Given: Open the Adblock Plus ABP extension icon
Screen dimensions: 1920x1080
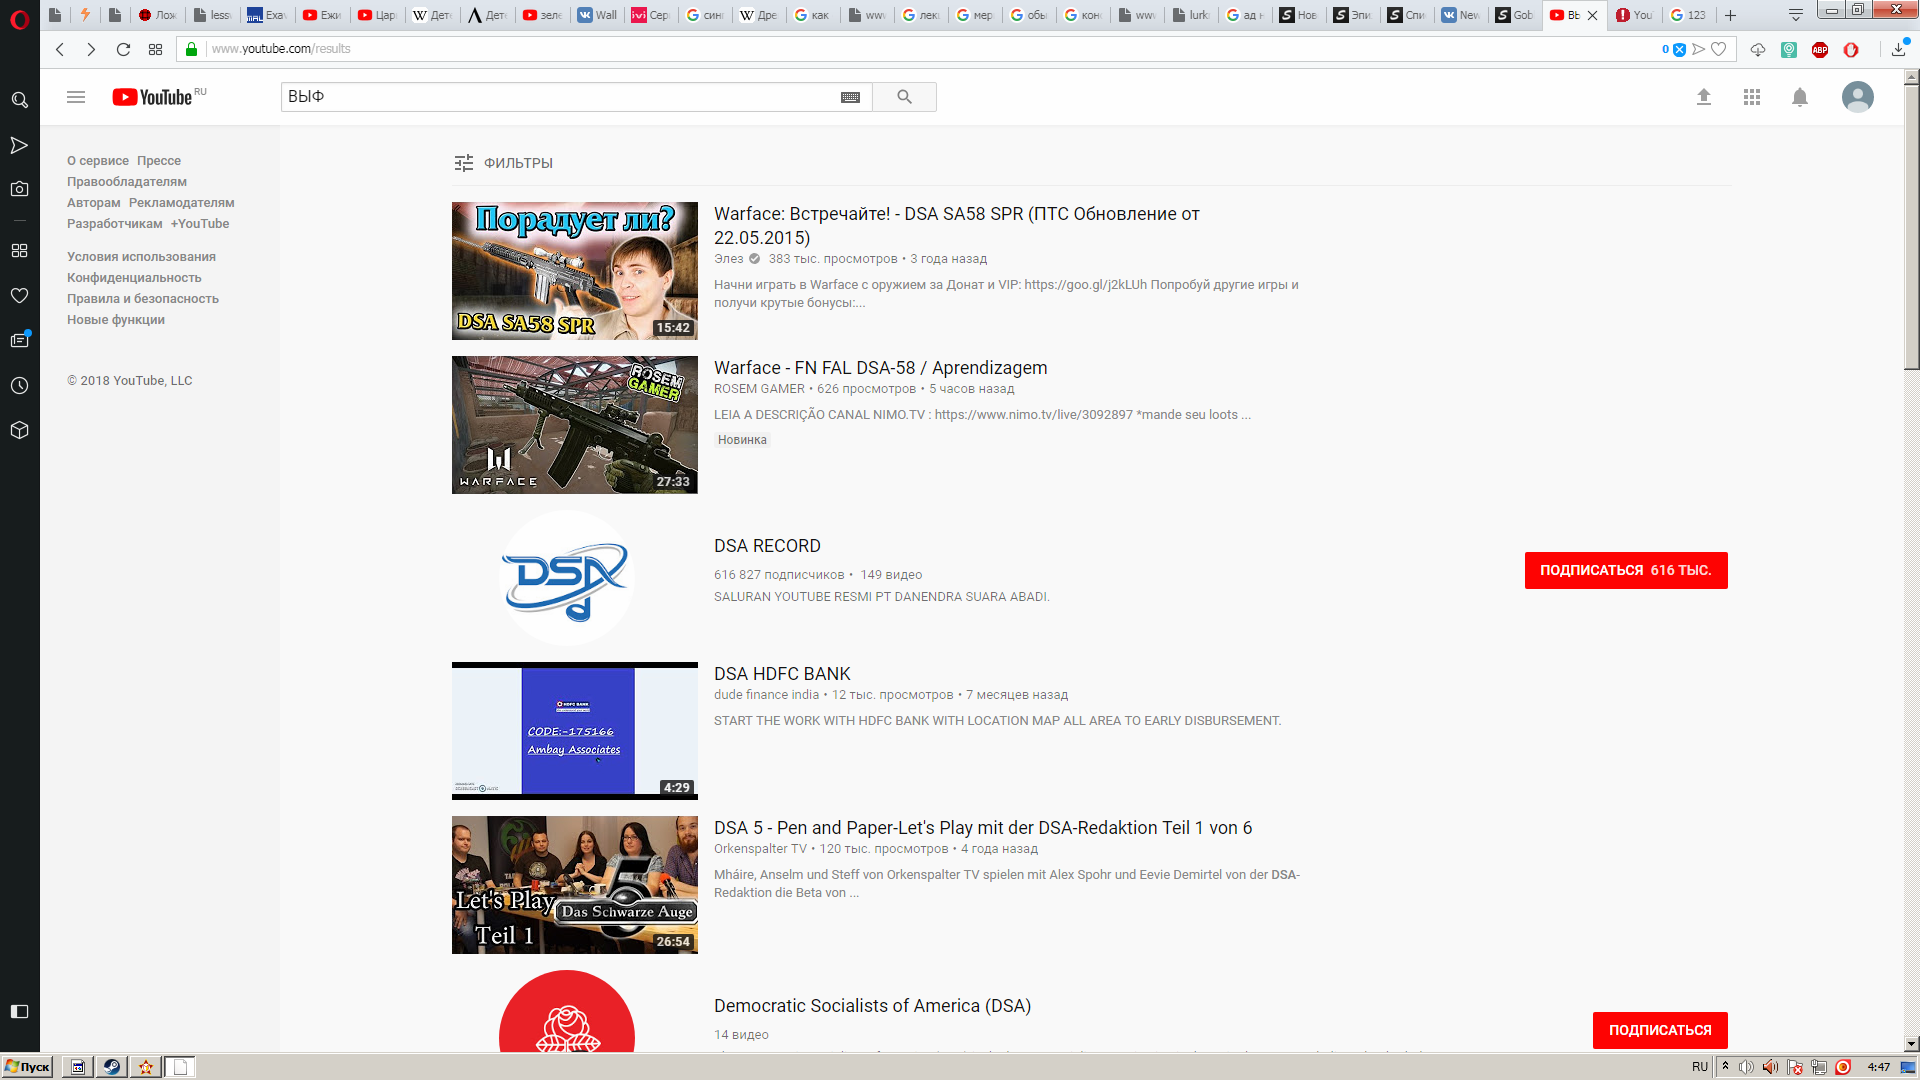Looking at the screenshot, I should tap(1820, 49).
